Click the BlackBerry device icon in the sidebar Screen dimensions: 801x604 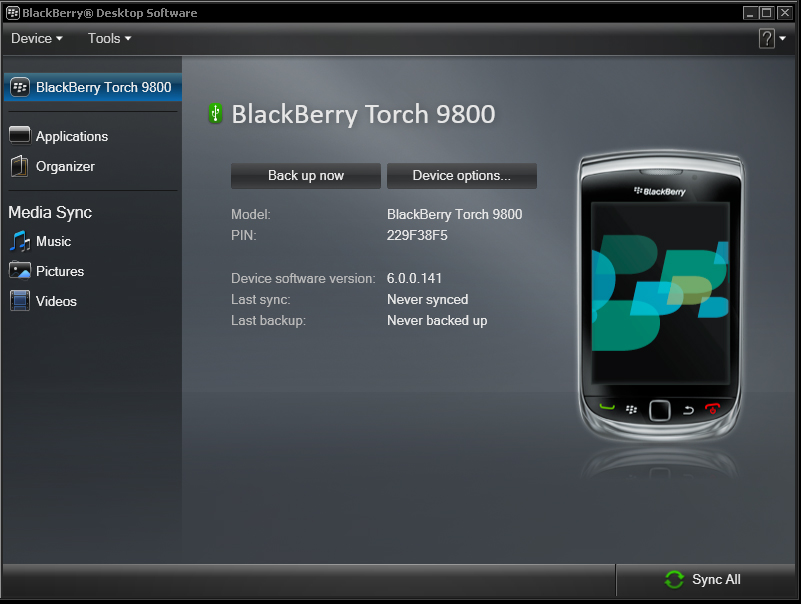[20, 87]
